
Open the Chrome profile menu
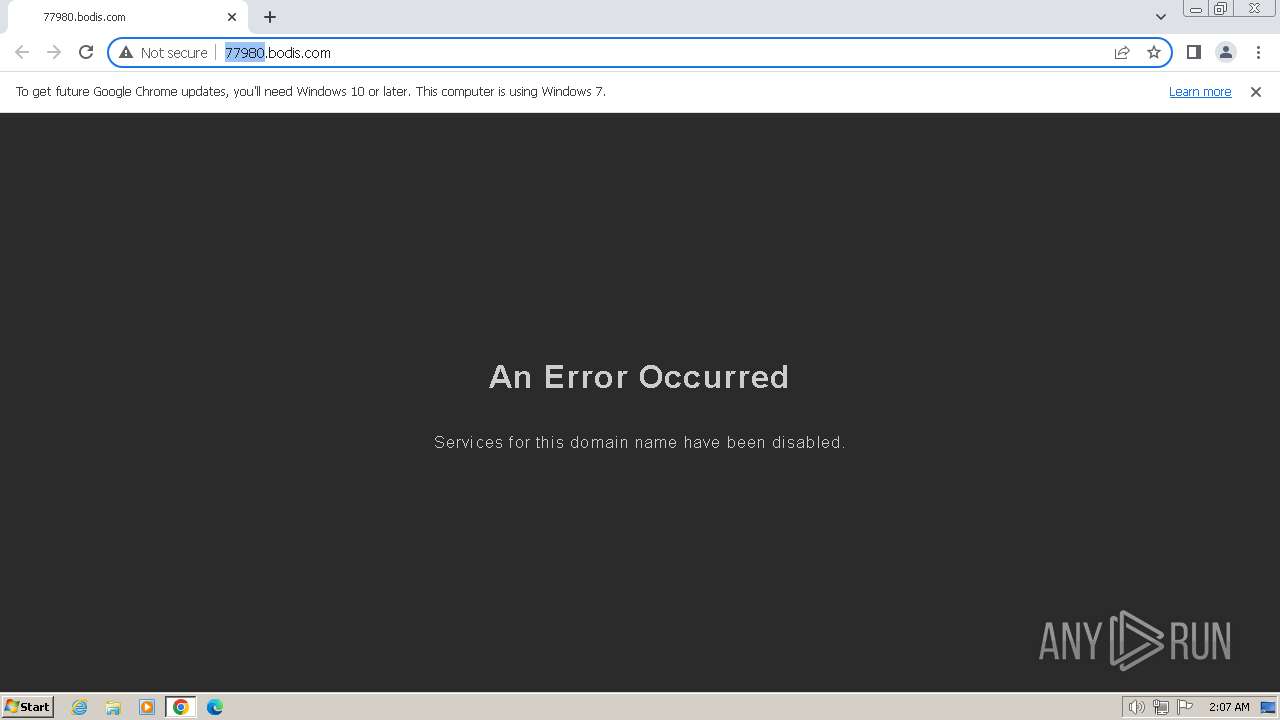(1225, 52)
